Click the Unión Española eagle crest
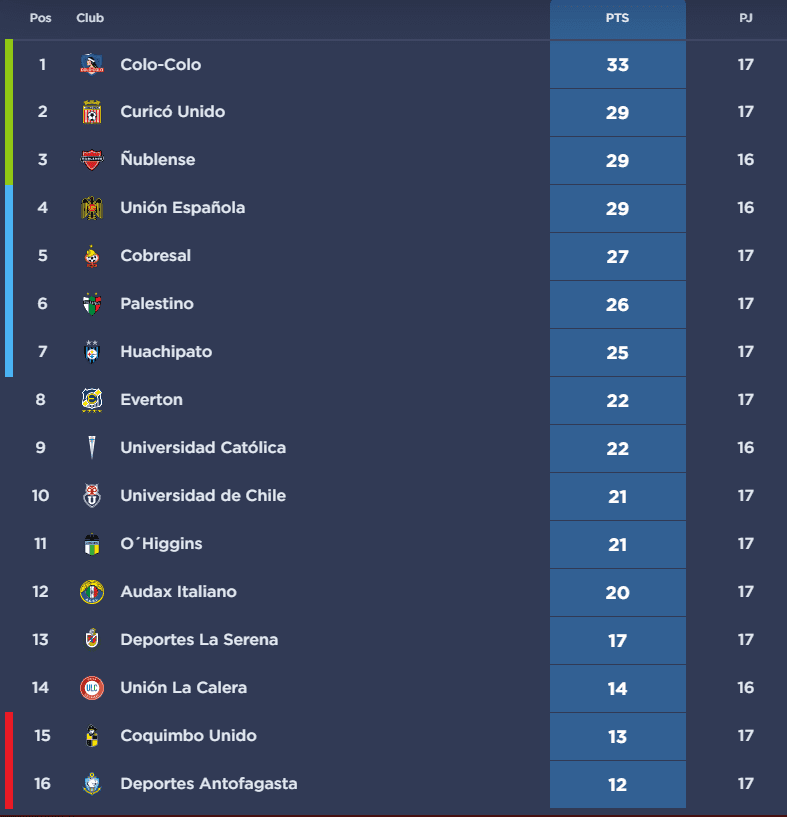This screenshot has width=787, height=817. pos(92,208)
